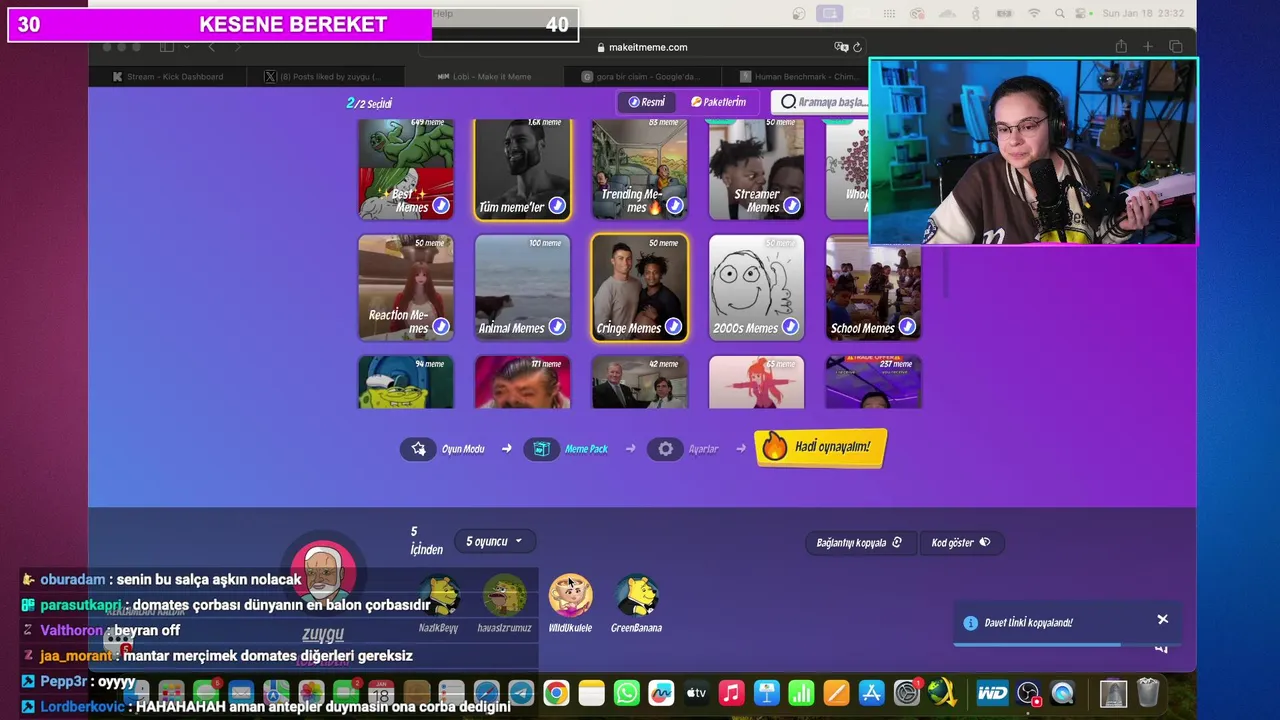
Task: Open the gora bir cisim Google tab
Action: pos(643,77)
